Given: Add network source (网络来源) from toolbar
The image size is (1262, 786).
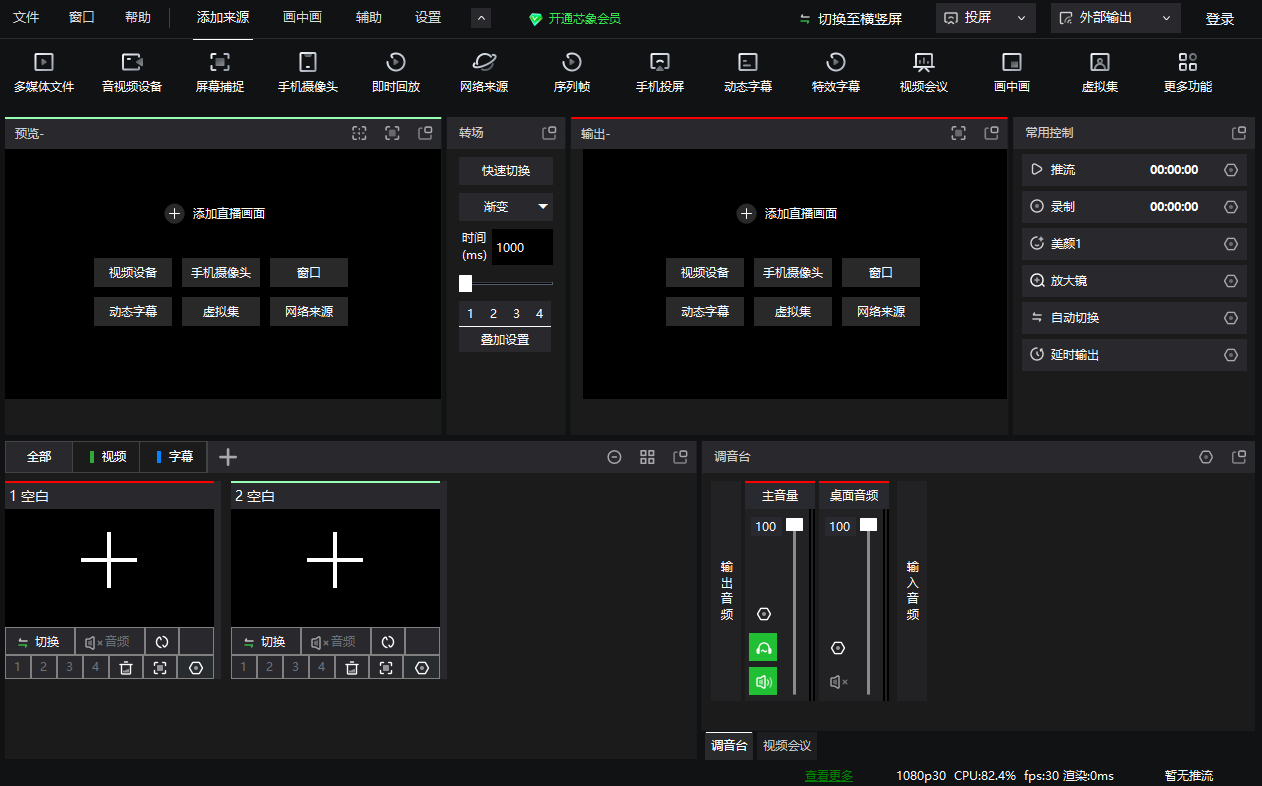Looking at the screenshot, I should pyautogui.click(x=484, y=73).
